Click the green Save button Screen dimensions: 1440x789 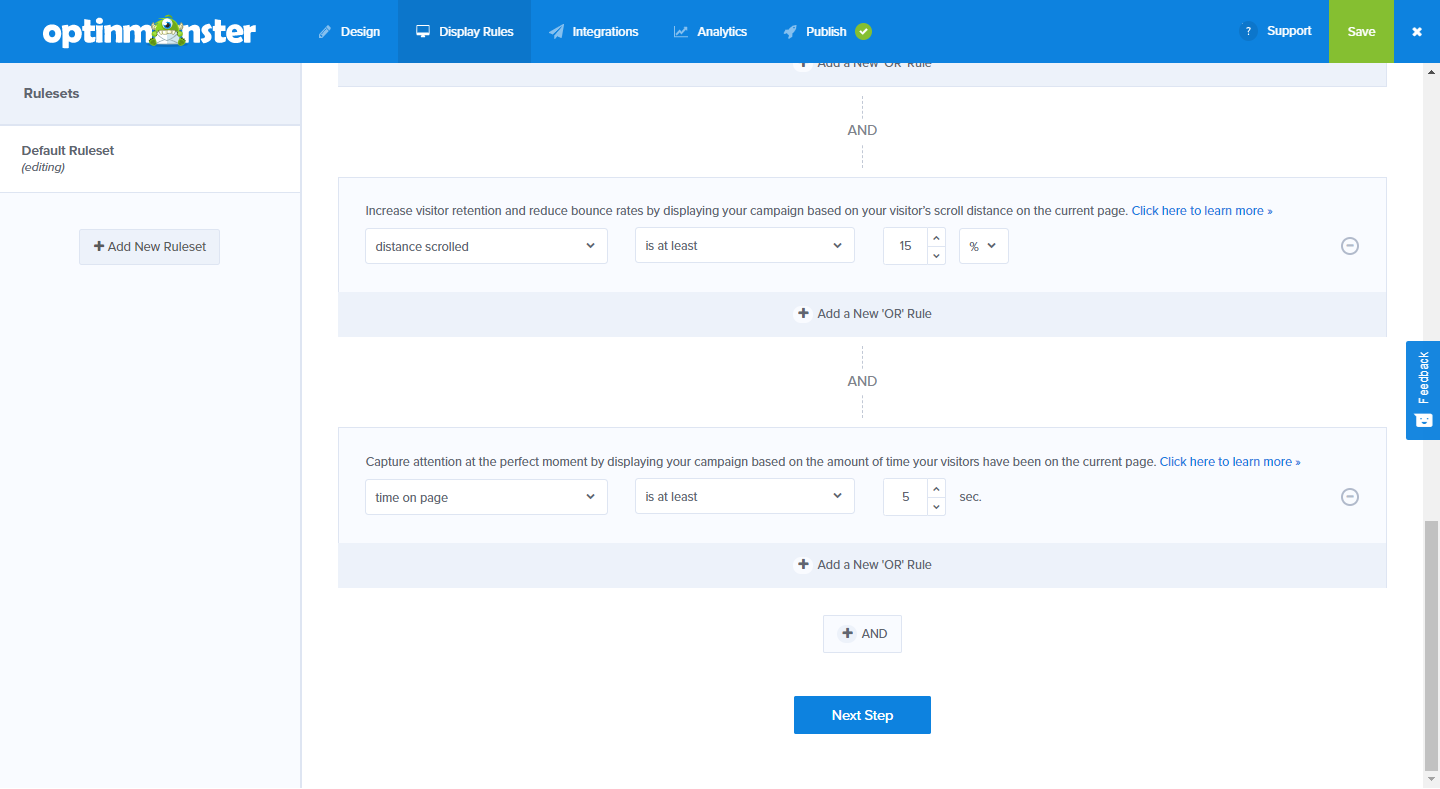1361,31
